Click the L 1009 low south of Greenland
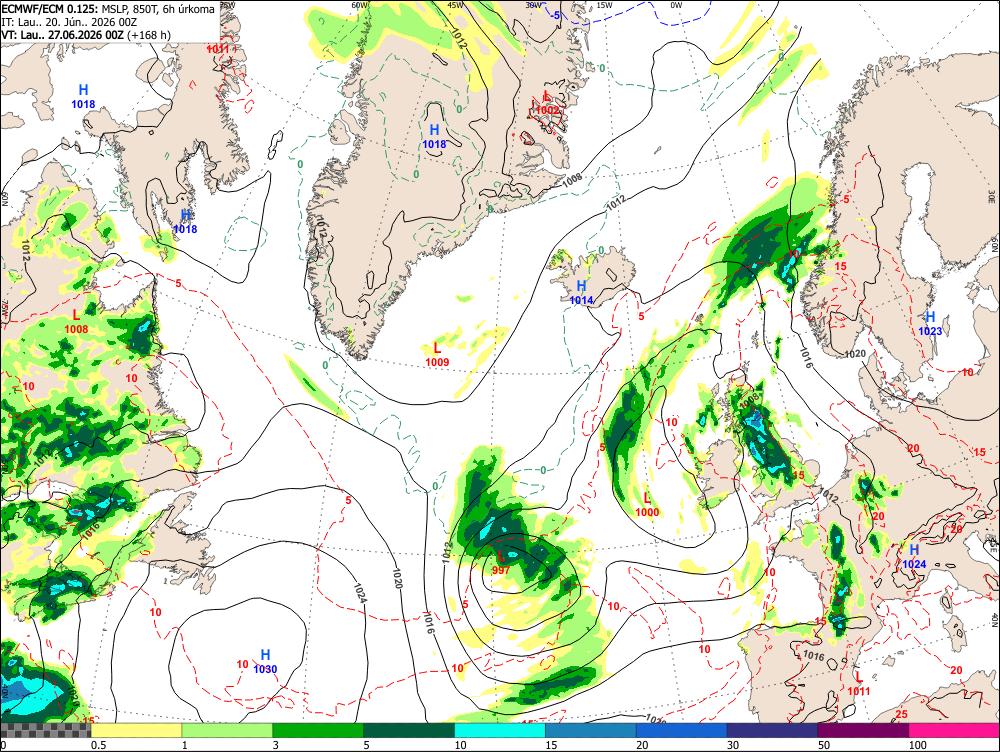 pos(437,355)
